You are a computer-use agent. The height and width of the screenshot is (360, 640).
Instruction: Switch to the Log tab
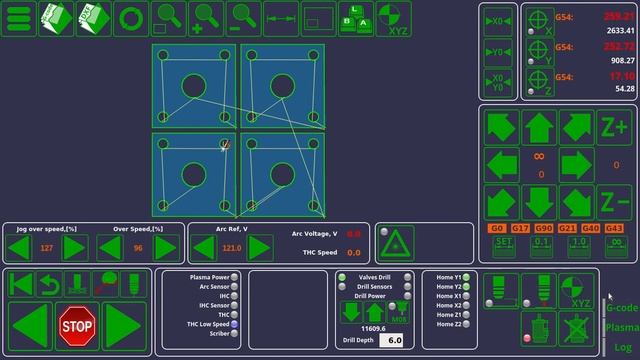[623, 348]
